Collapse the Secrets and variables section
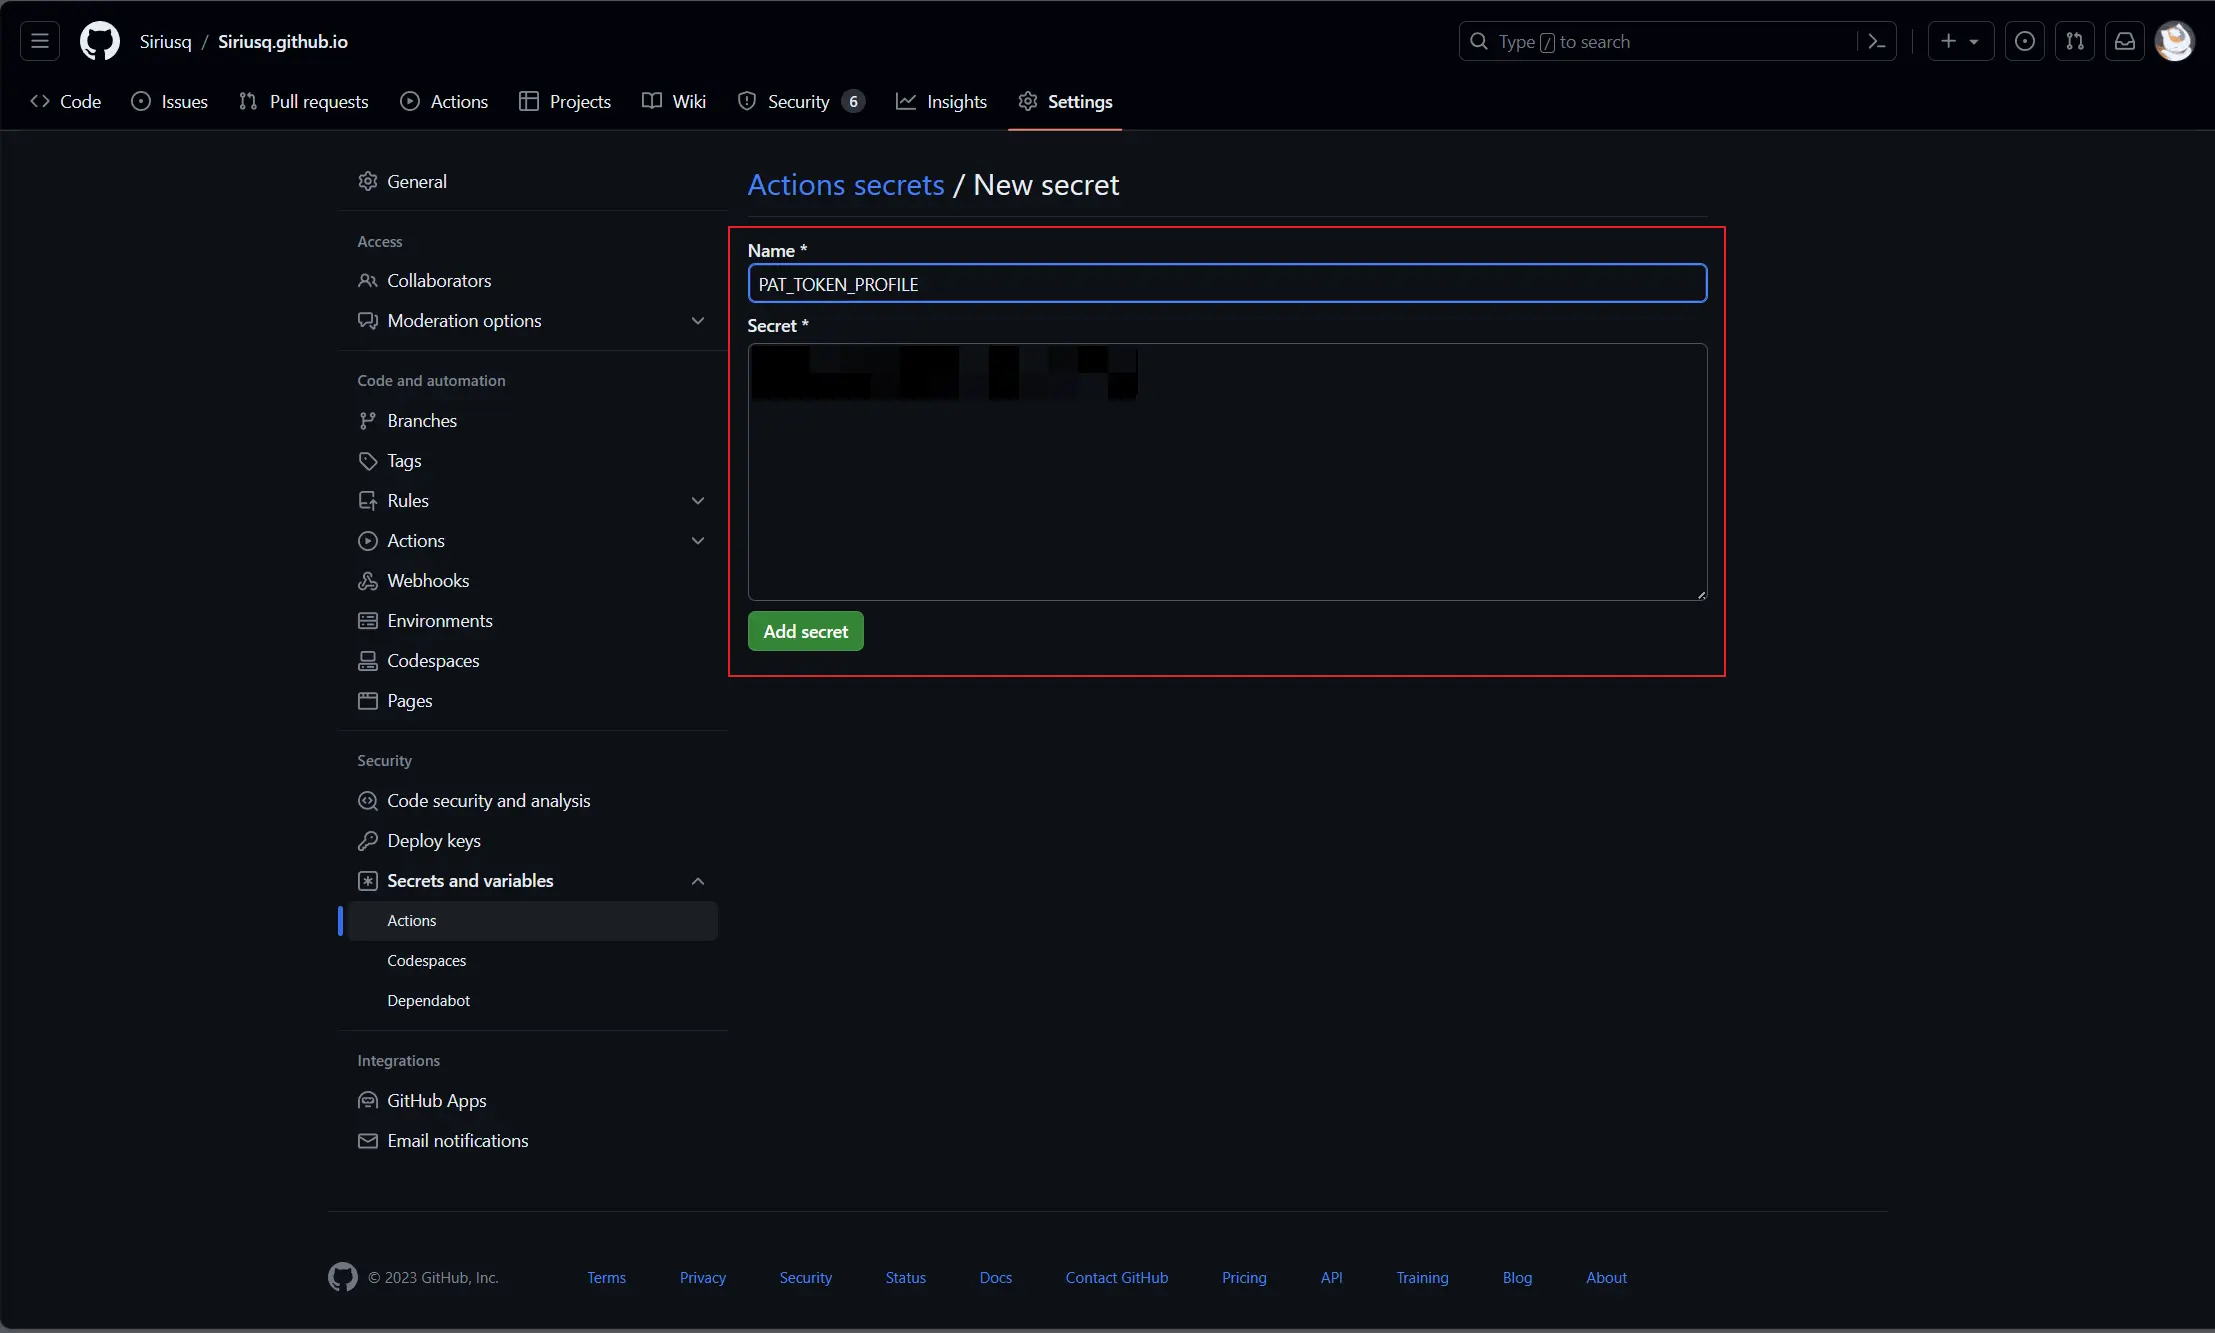2215x1333 pixels. click(x=698, y=881)
